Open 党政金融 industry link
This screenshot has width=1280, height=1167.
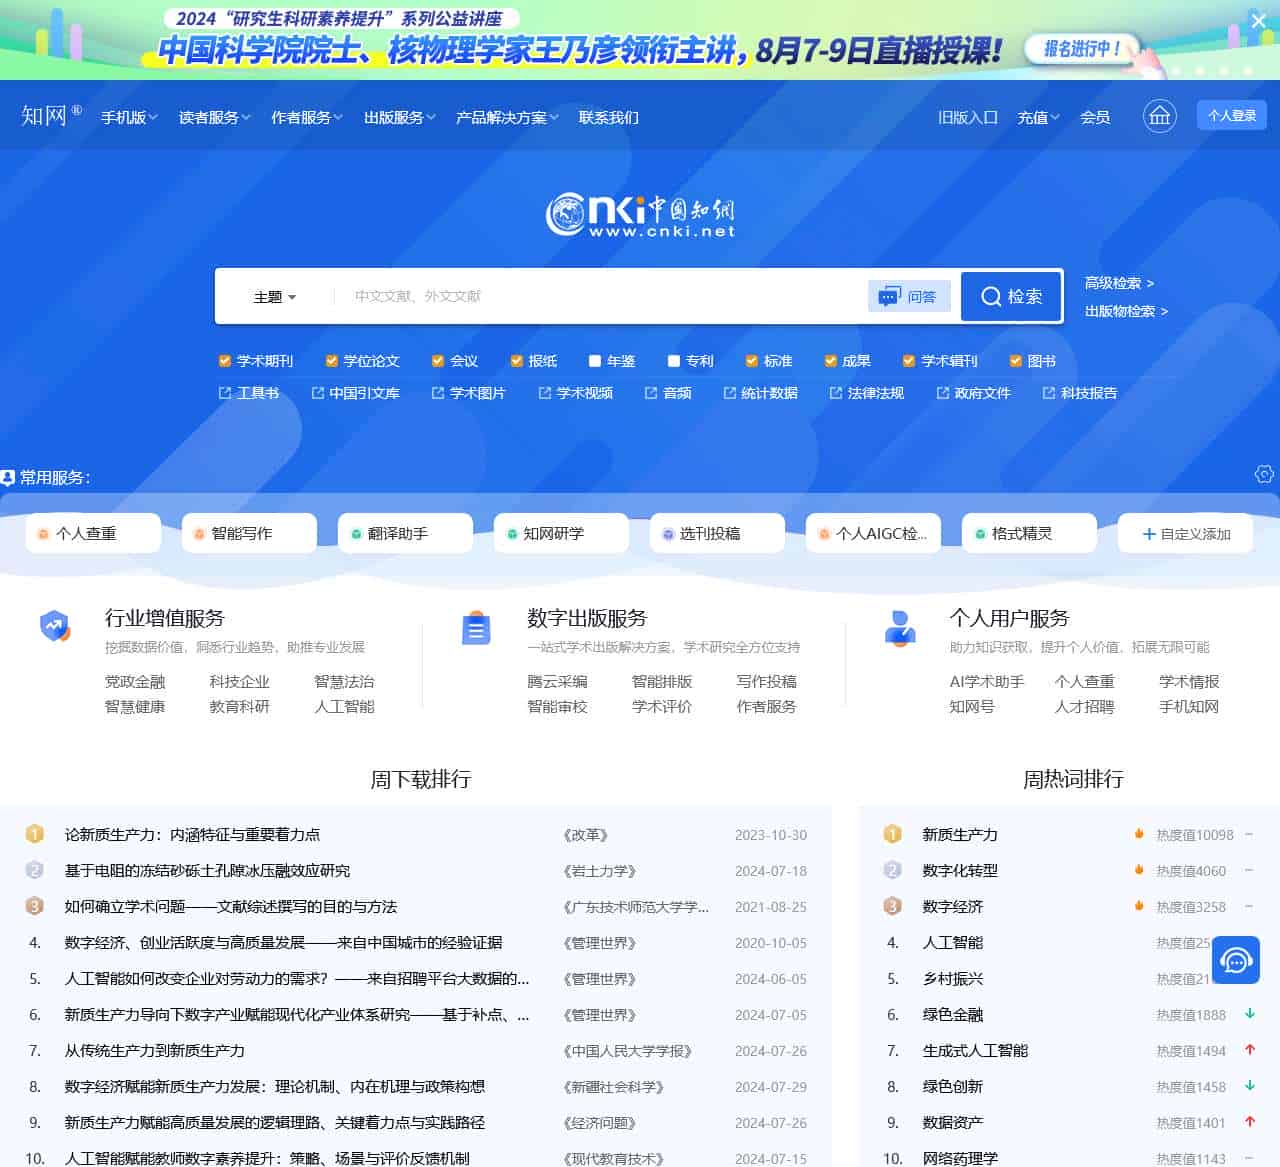pyautogui.click(x=135, y=681)
